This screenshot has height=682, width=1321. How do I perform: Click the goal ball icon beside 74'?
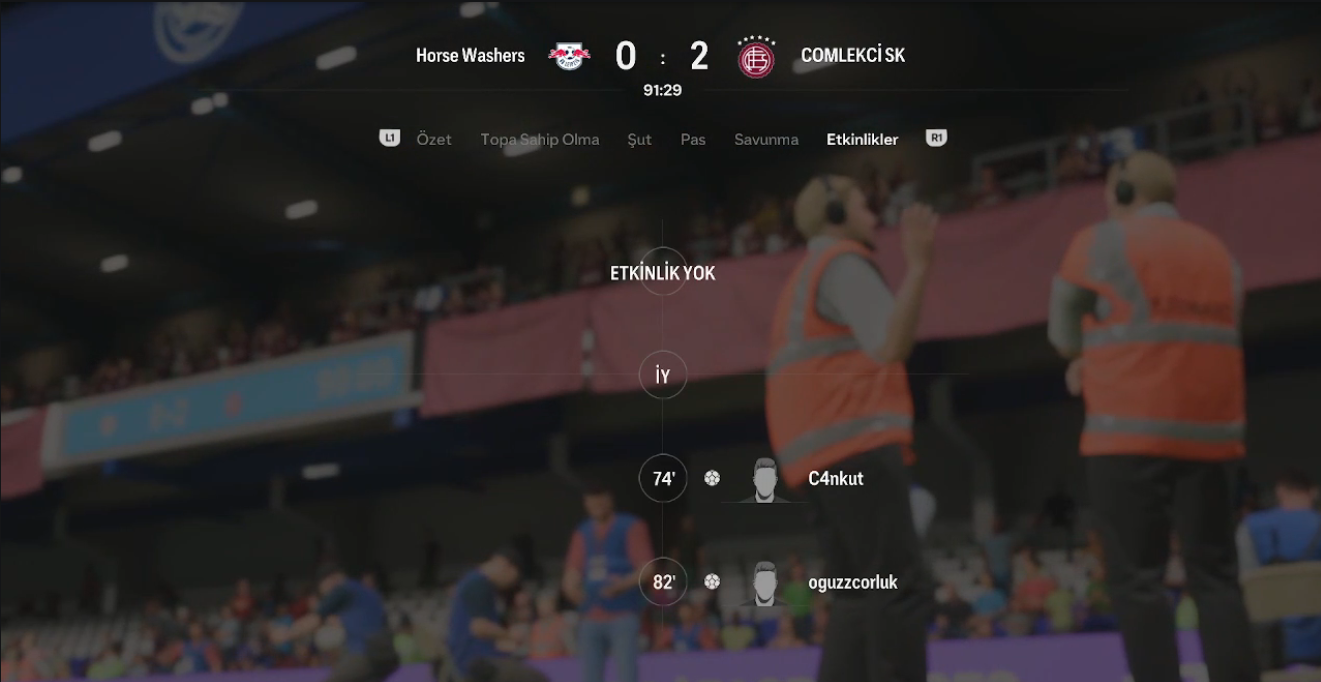(712, 478)
